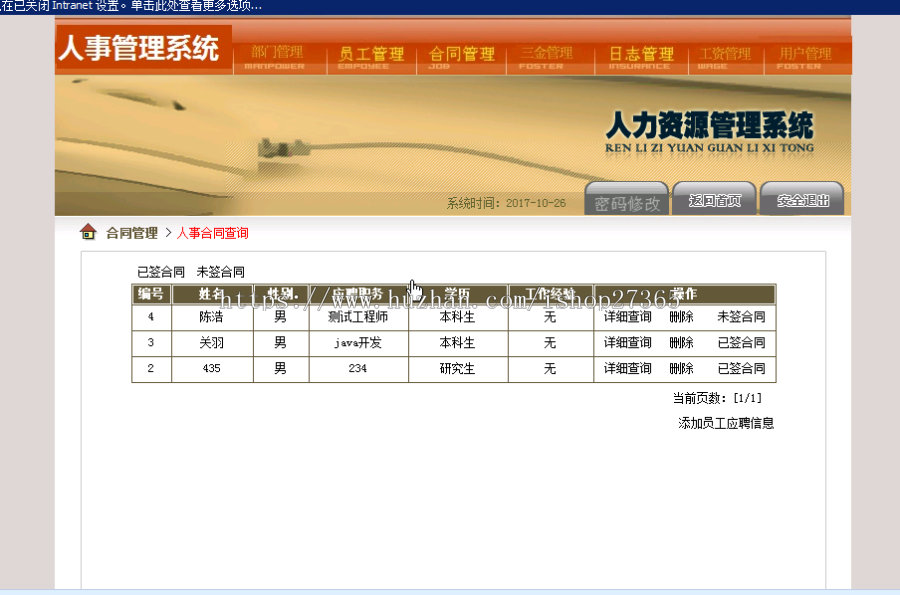Click 添加员工应聘信息 link
The image size is (900, 595).
(x=726, y=423)
